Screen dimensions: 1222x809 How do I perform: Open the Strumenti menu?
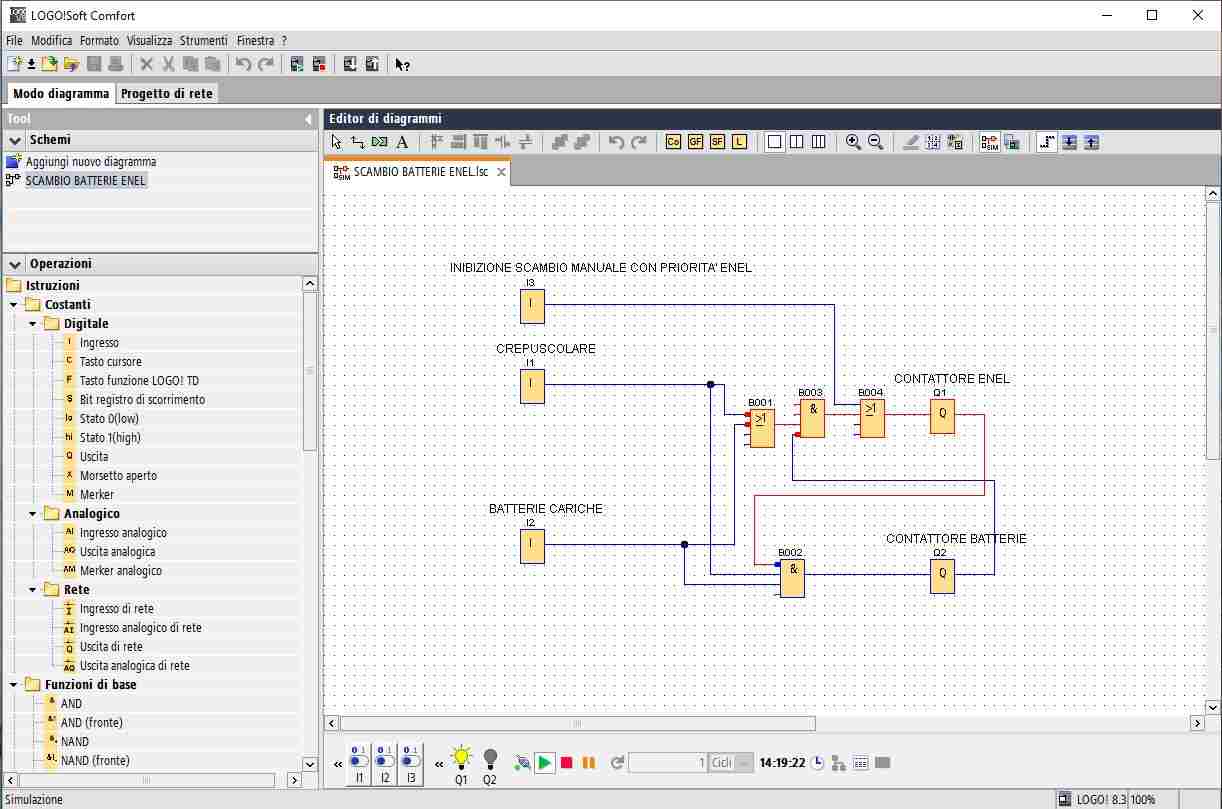[x=203, y=41]
